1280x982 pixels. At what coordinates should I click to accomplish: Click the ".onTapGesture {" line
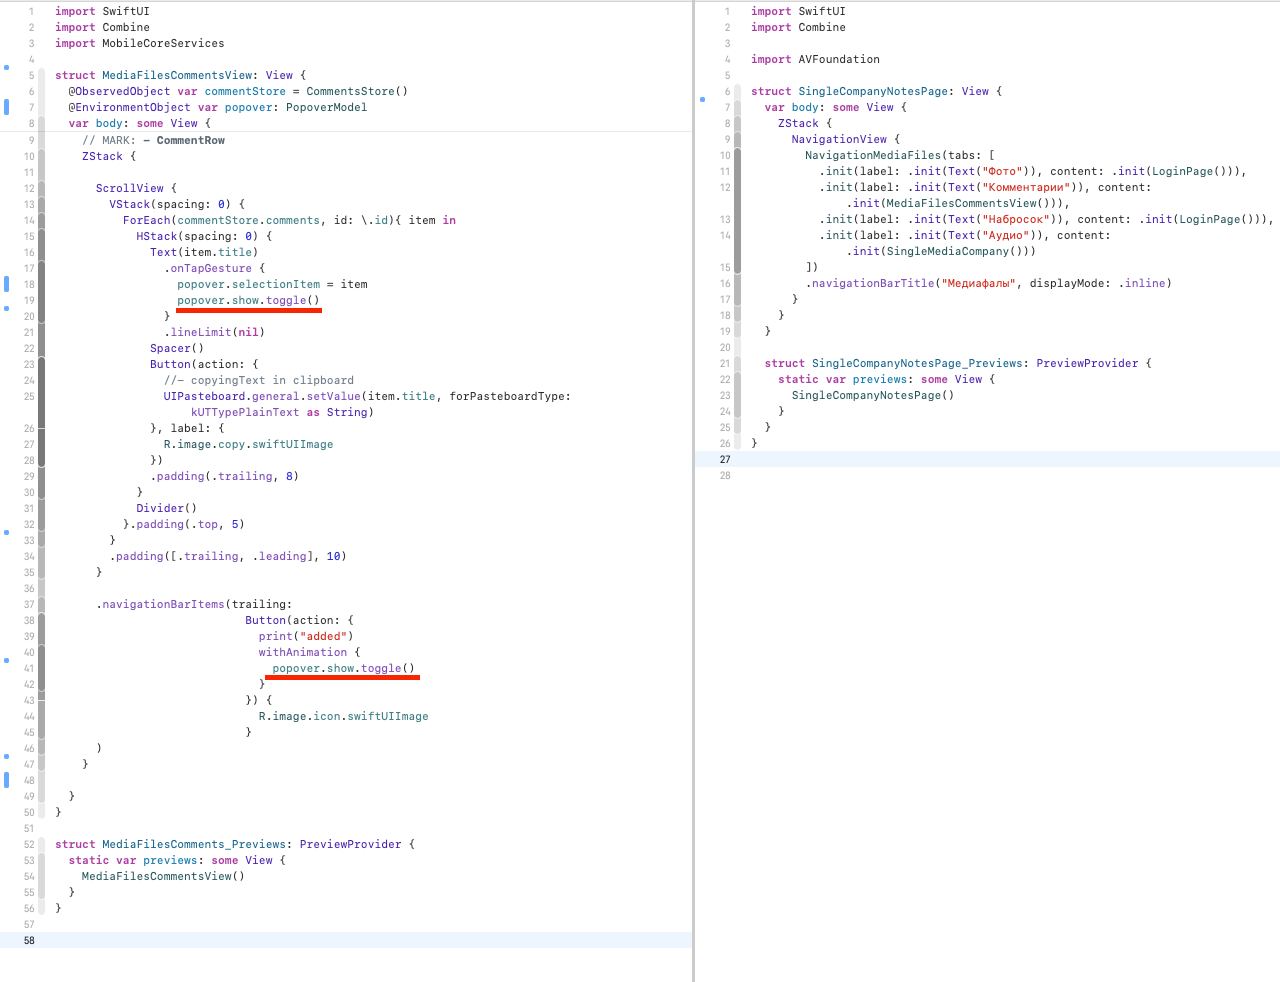click(214, 268)
